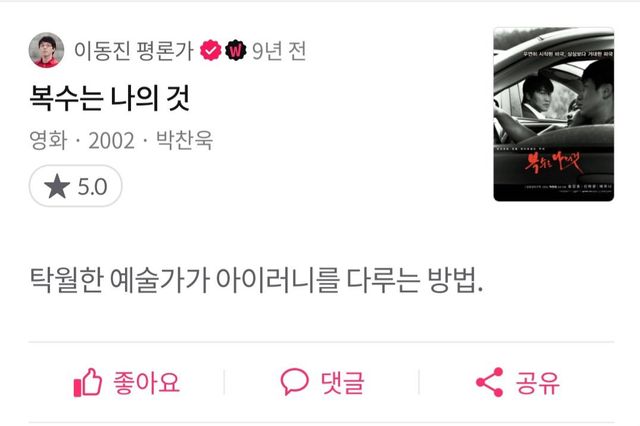This screenshot has width=640, height=426.
Task: Click the 9년 전 timestamp
Action: (x=279, y=51)
